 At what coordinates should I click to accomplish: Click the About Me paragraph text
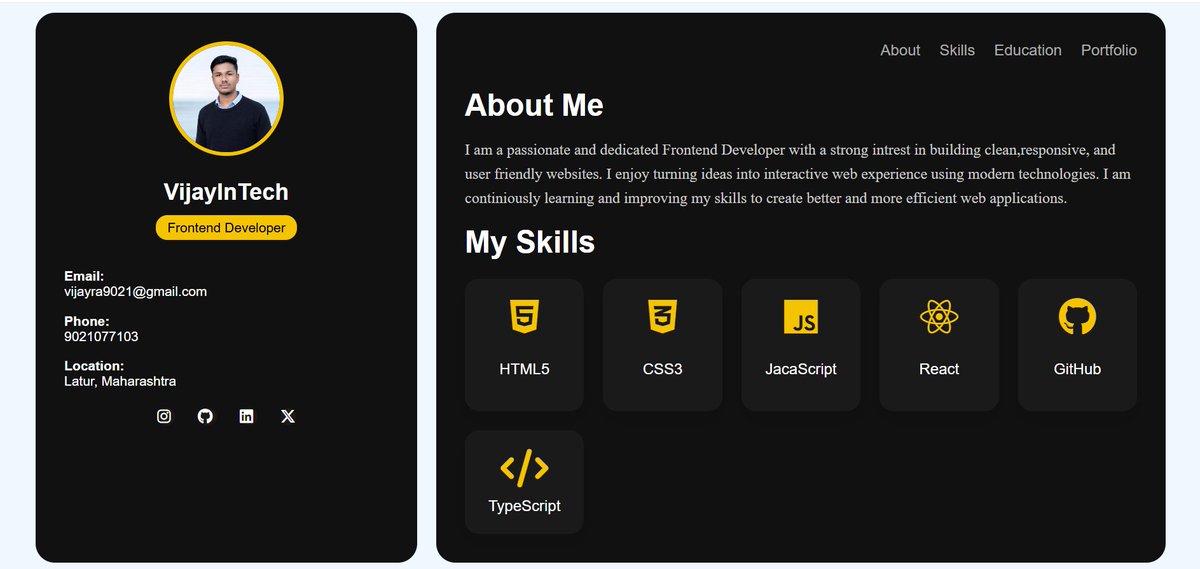(x=798, y=174)
